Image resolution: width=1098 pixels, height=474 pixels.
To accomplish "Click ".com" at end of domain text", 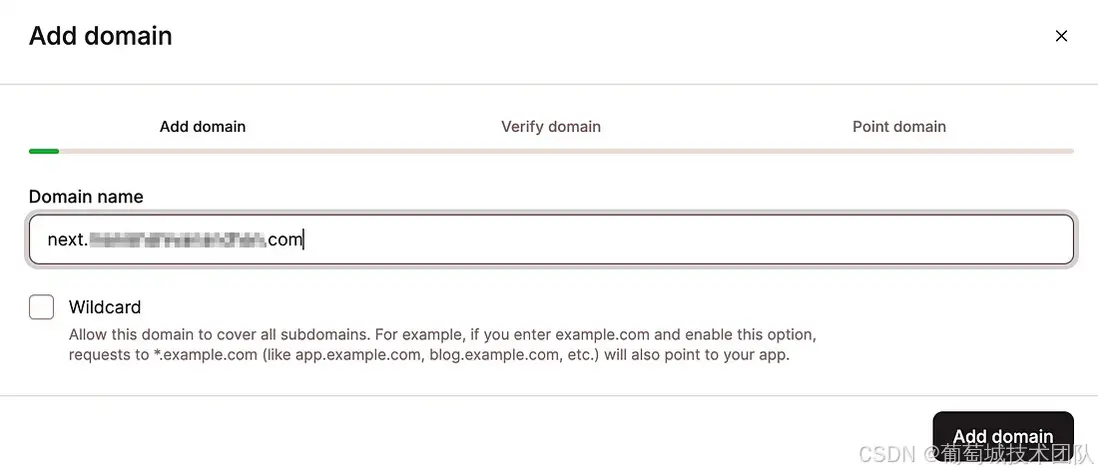I will click(284, 240).
